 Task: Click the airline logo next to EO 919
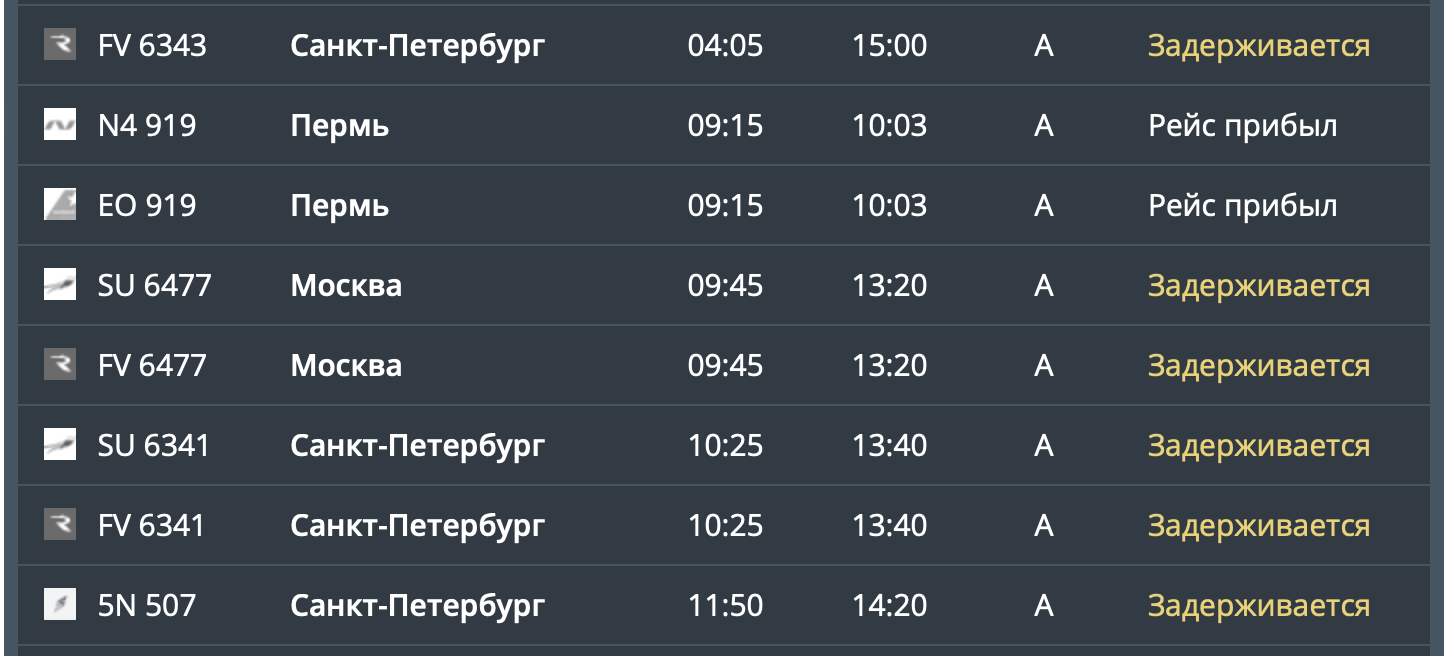click(x=60, y=205)
